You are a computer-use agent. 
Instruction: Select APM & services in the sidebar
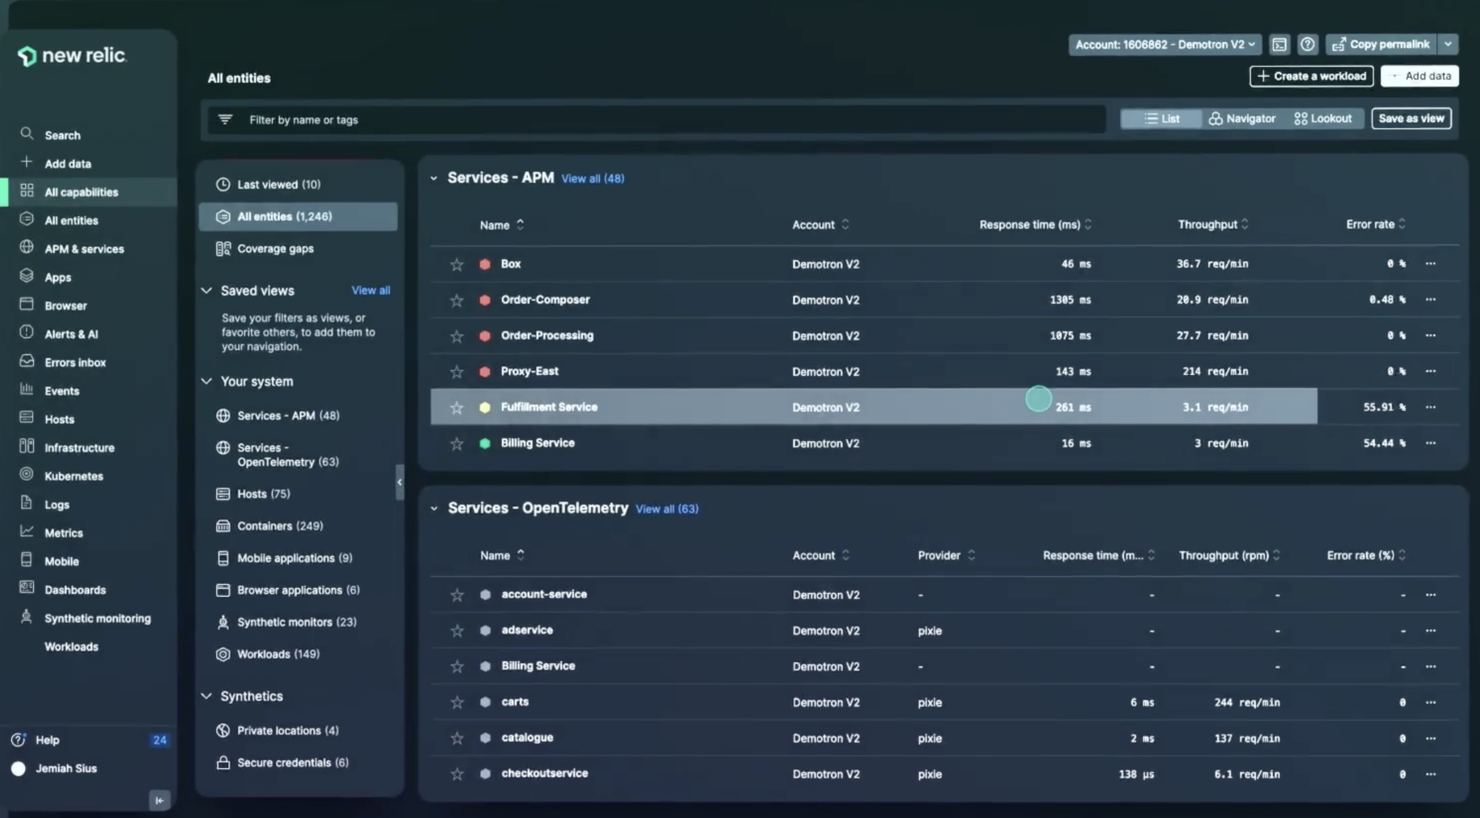click(85, 248)
